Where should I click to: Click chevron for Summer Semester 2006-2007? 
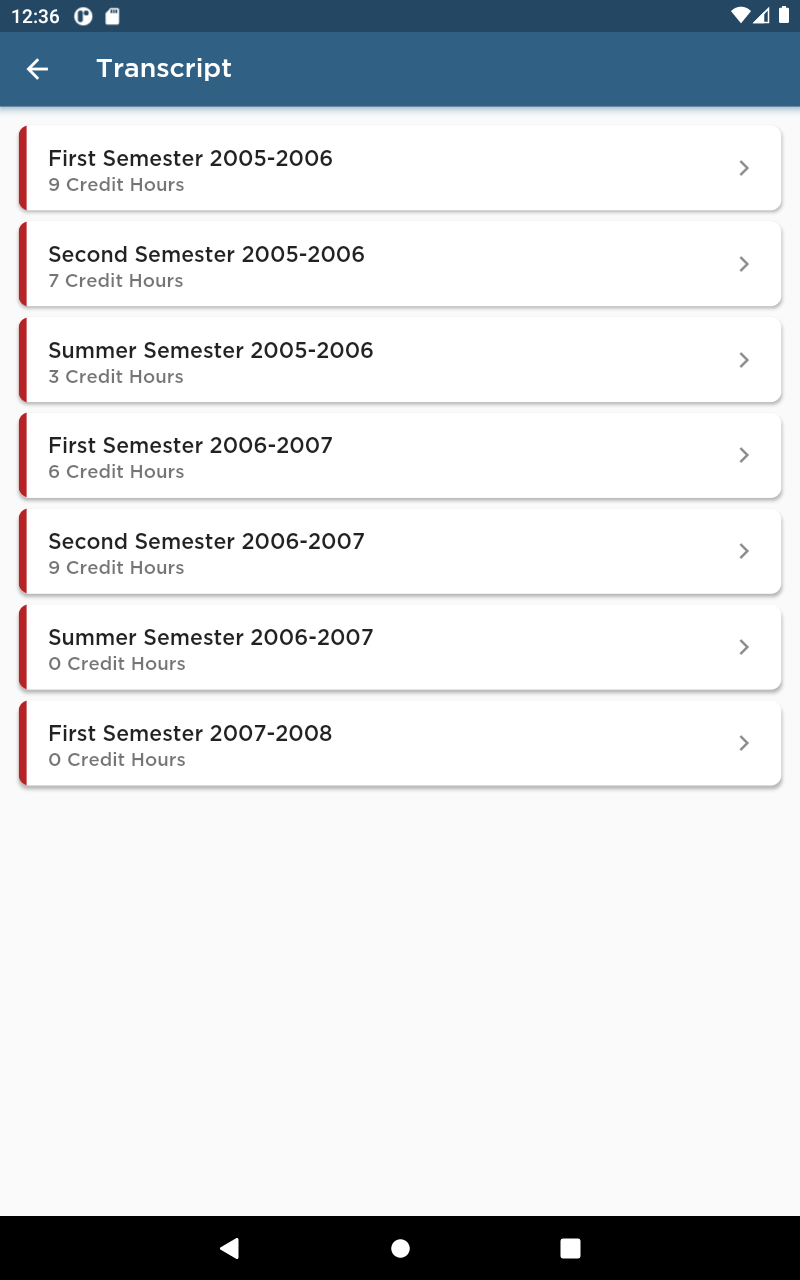(744, 647)
